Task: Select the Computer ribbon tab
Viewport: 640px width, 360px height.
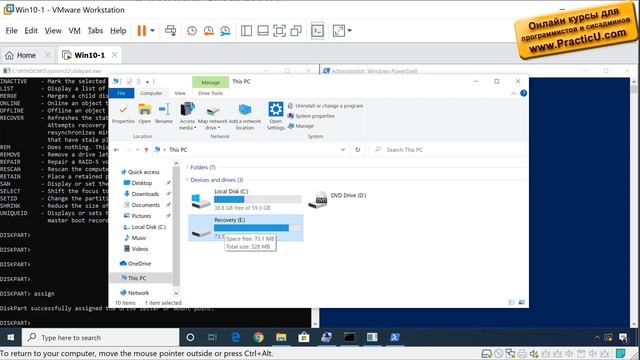Action: 151,93
